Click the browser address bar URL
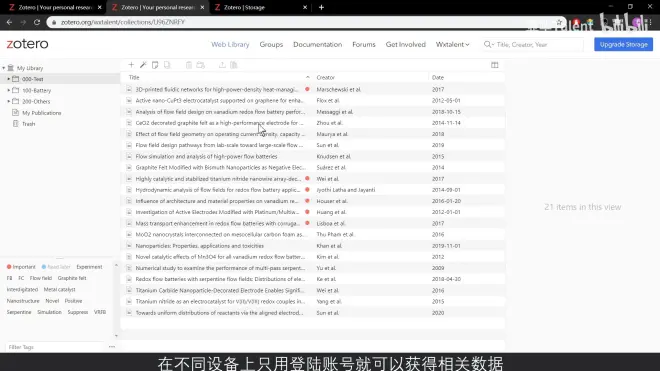The width and height of the screenshot is (660, 371). (x=123, y=22)
